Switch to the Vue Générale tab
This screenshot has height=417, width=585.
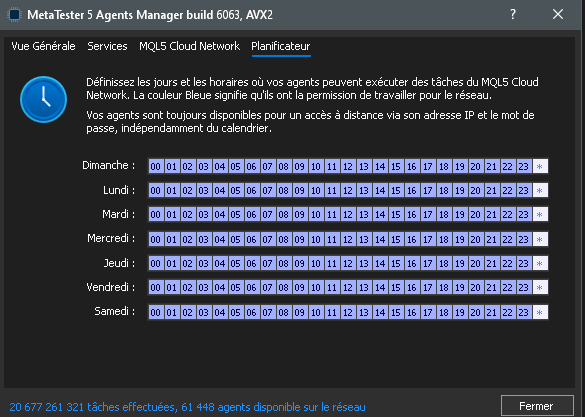pos(43,46)
